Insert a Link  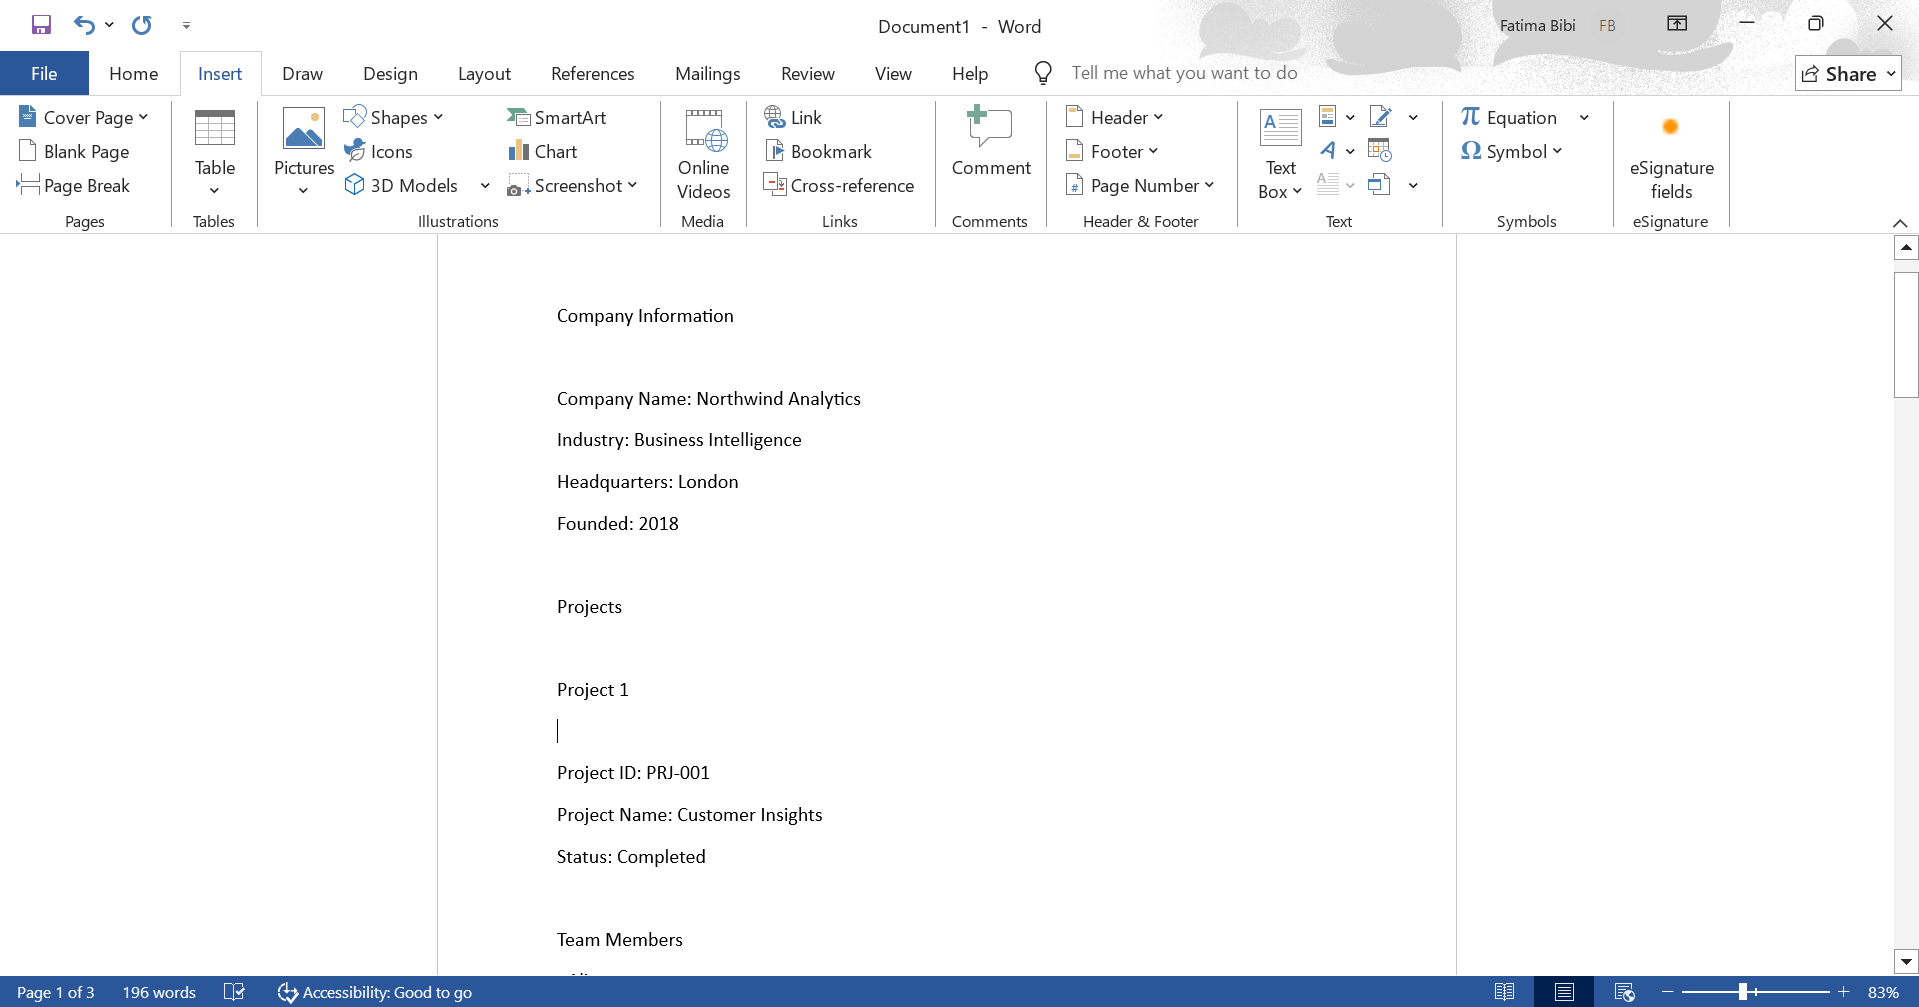(x=793, y=117)
